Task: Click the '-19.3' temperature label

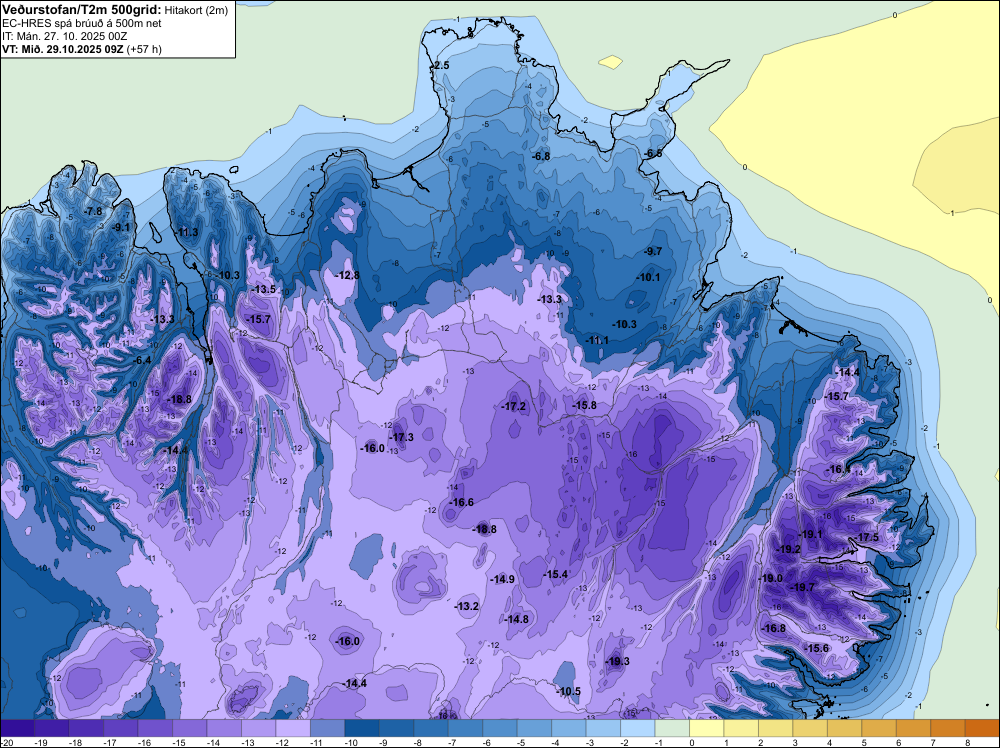Action: point(617,661)
